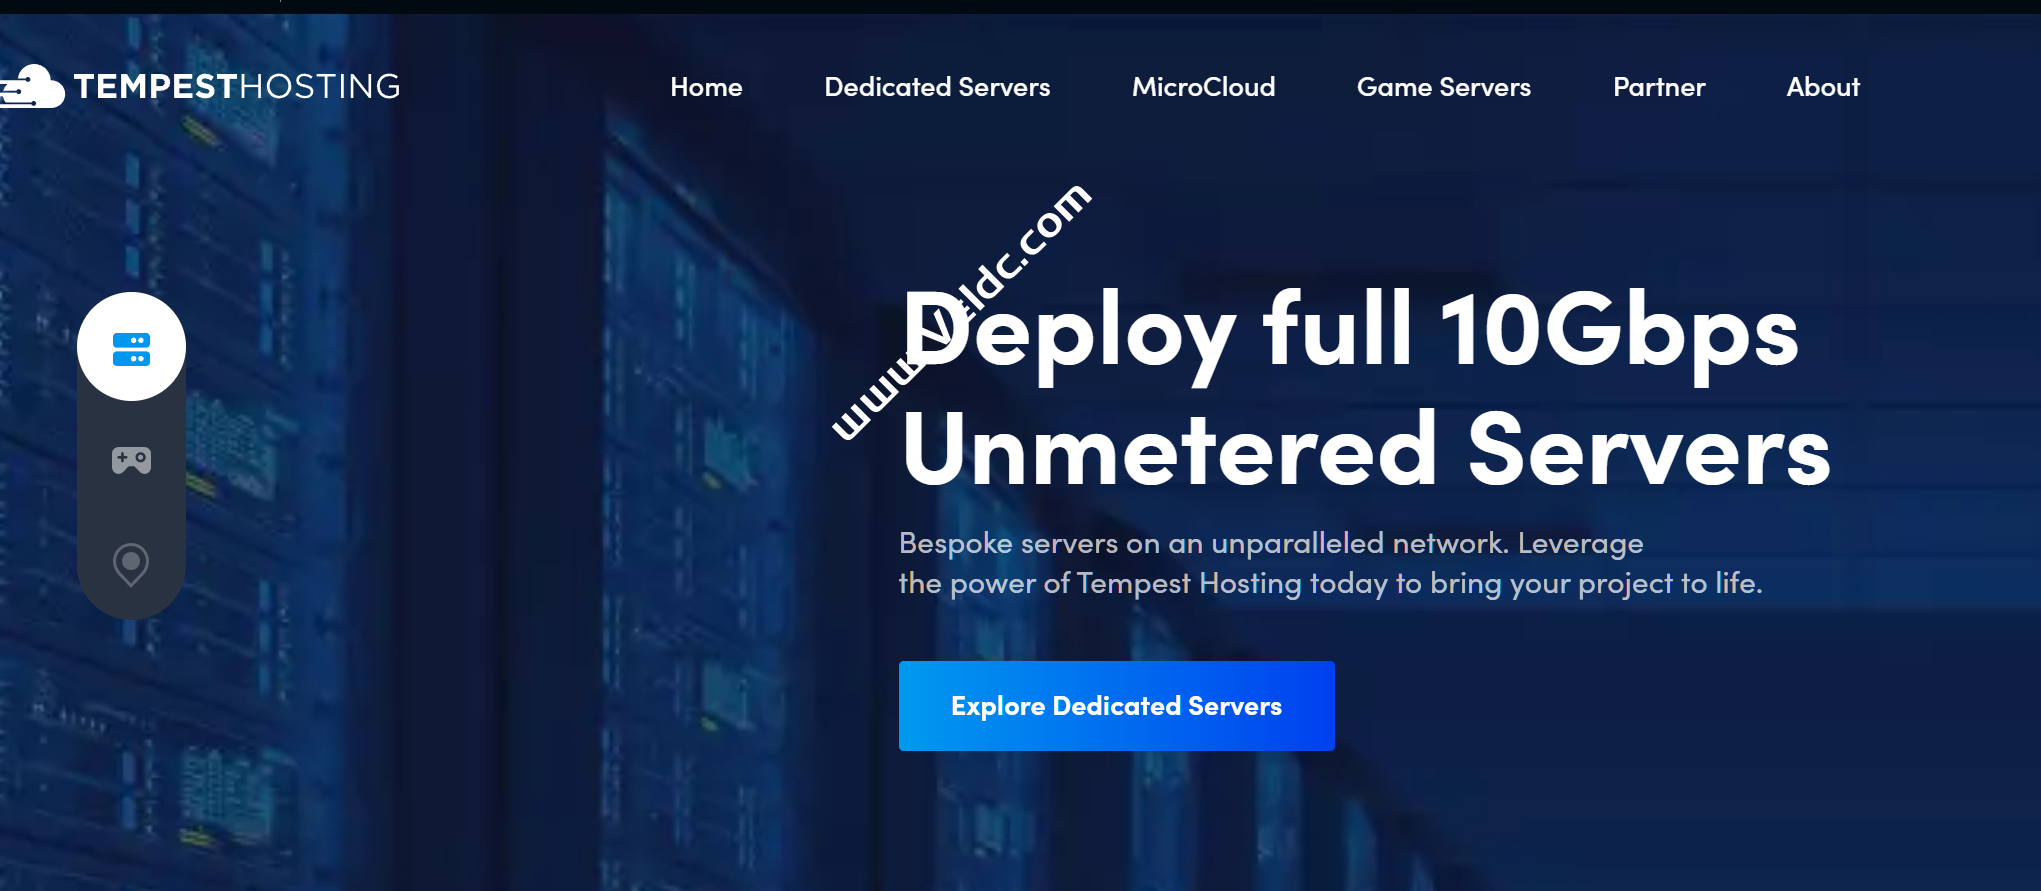Image resolution: width=2041 pixels, height=891 pixels.
Task: Open Dedicated Servers in the navigation bar
Action: pyautogui.click(x=937, y=87)
